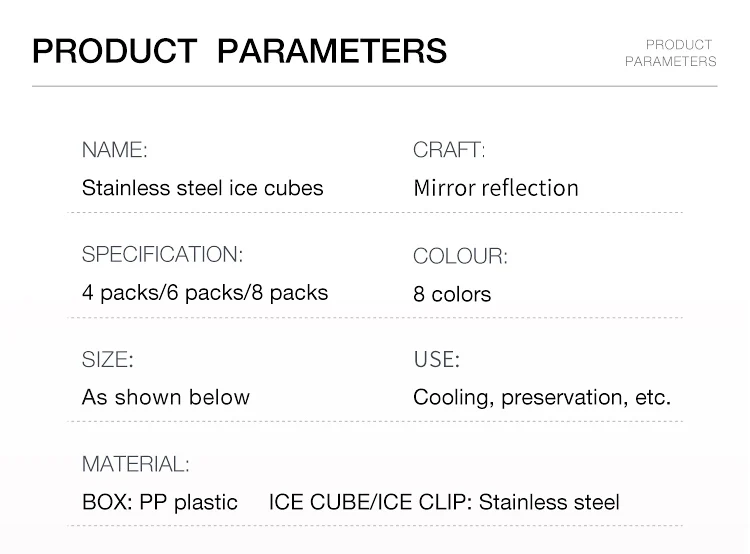Select the SIZE: label
The width and height of the screenshot is (750, 554).
pyautogui.click(x=108, y=359)
